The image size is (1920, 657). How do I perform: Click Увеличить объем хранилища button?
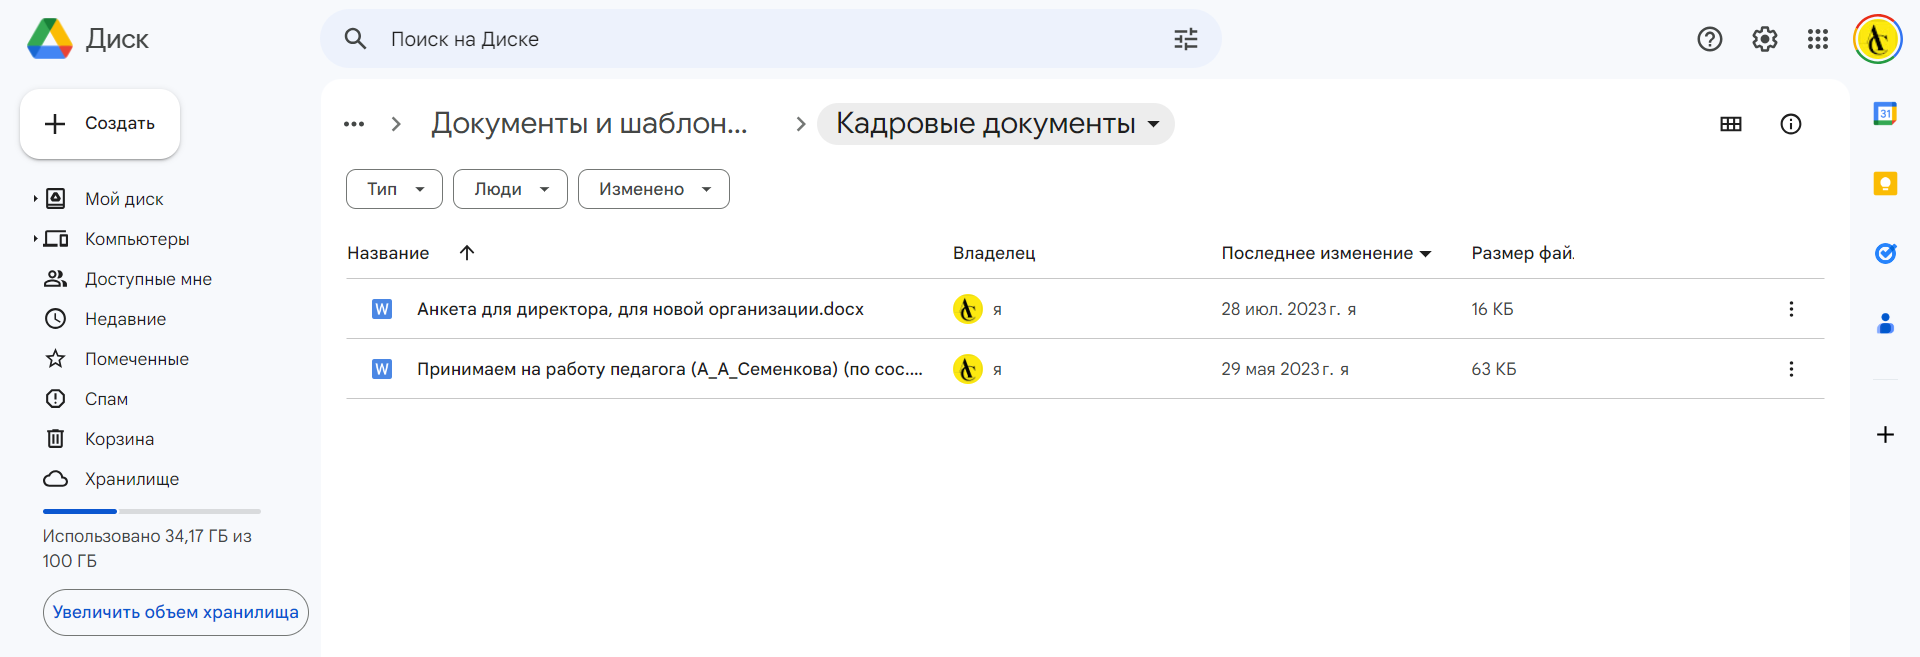(176, 612)
